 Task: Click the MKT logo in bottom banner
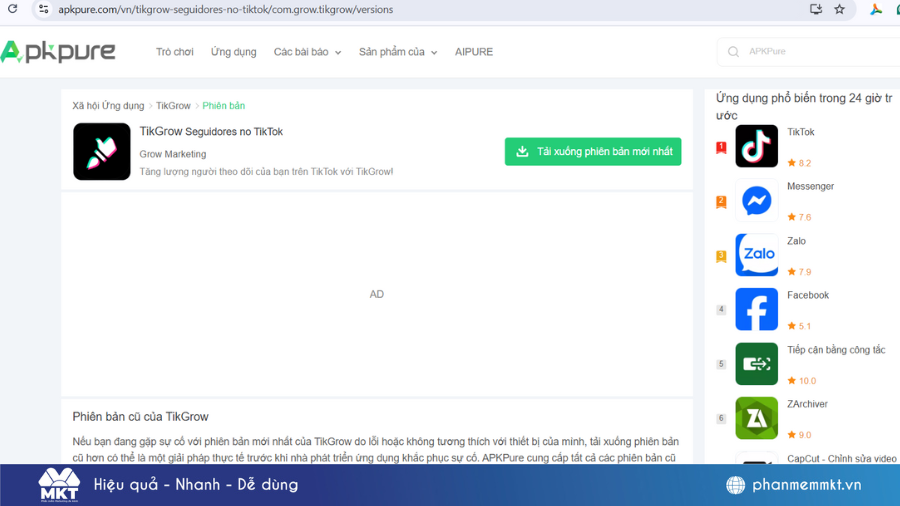[59, 485]
